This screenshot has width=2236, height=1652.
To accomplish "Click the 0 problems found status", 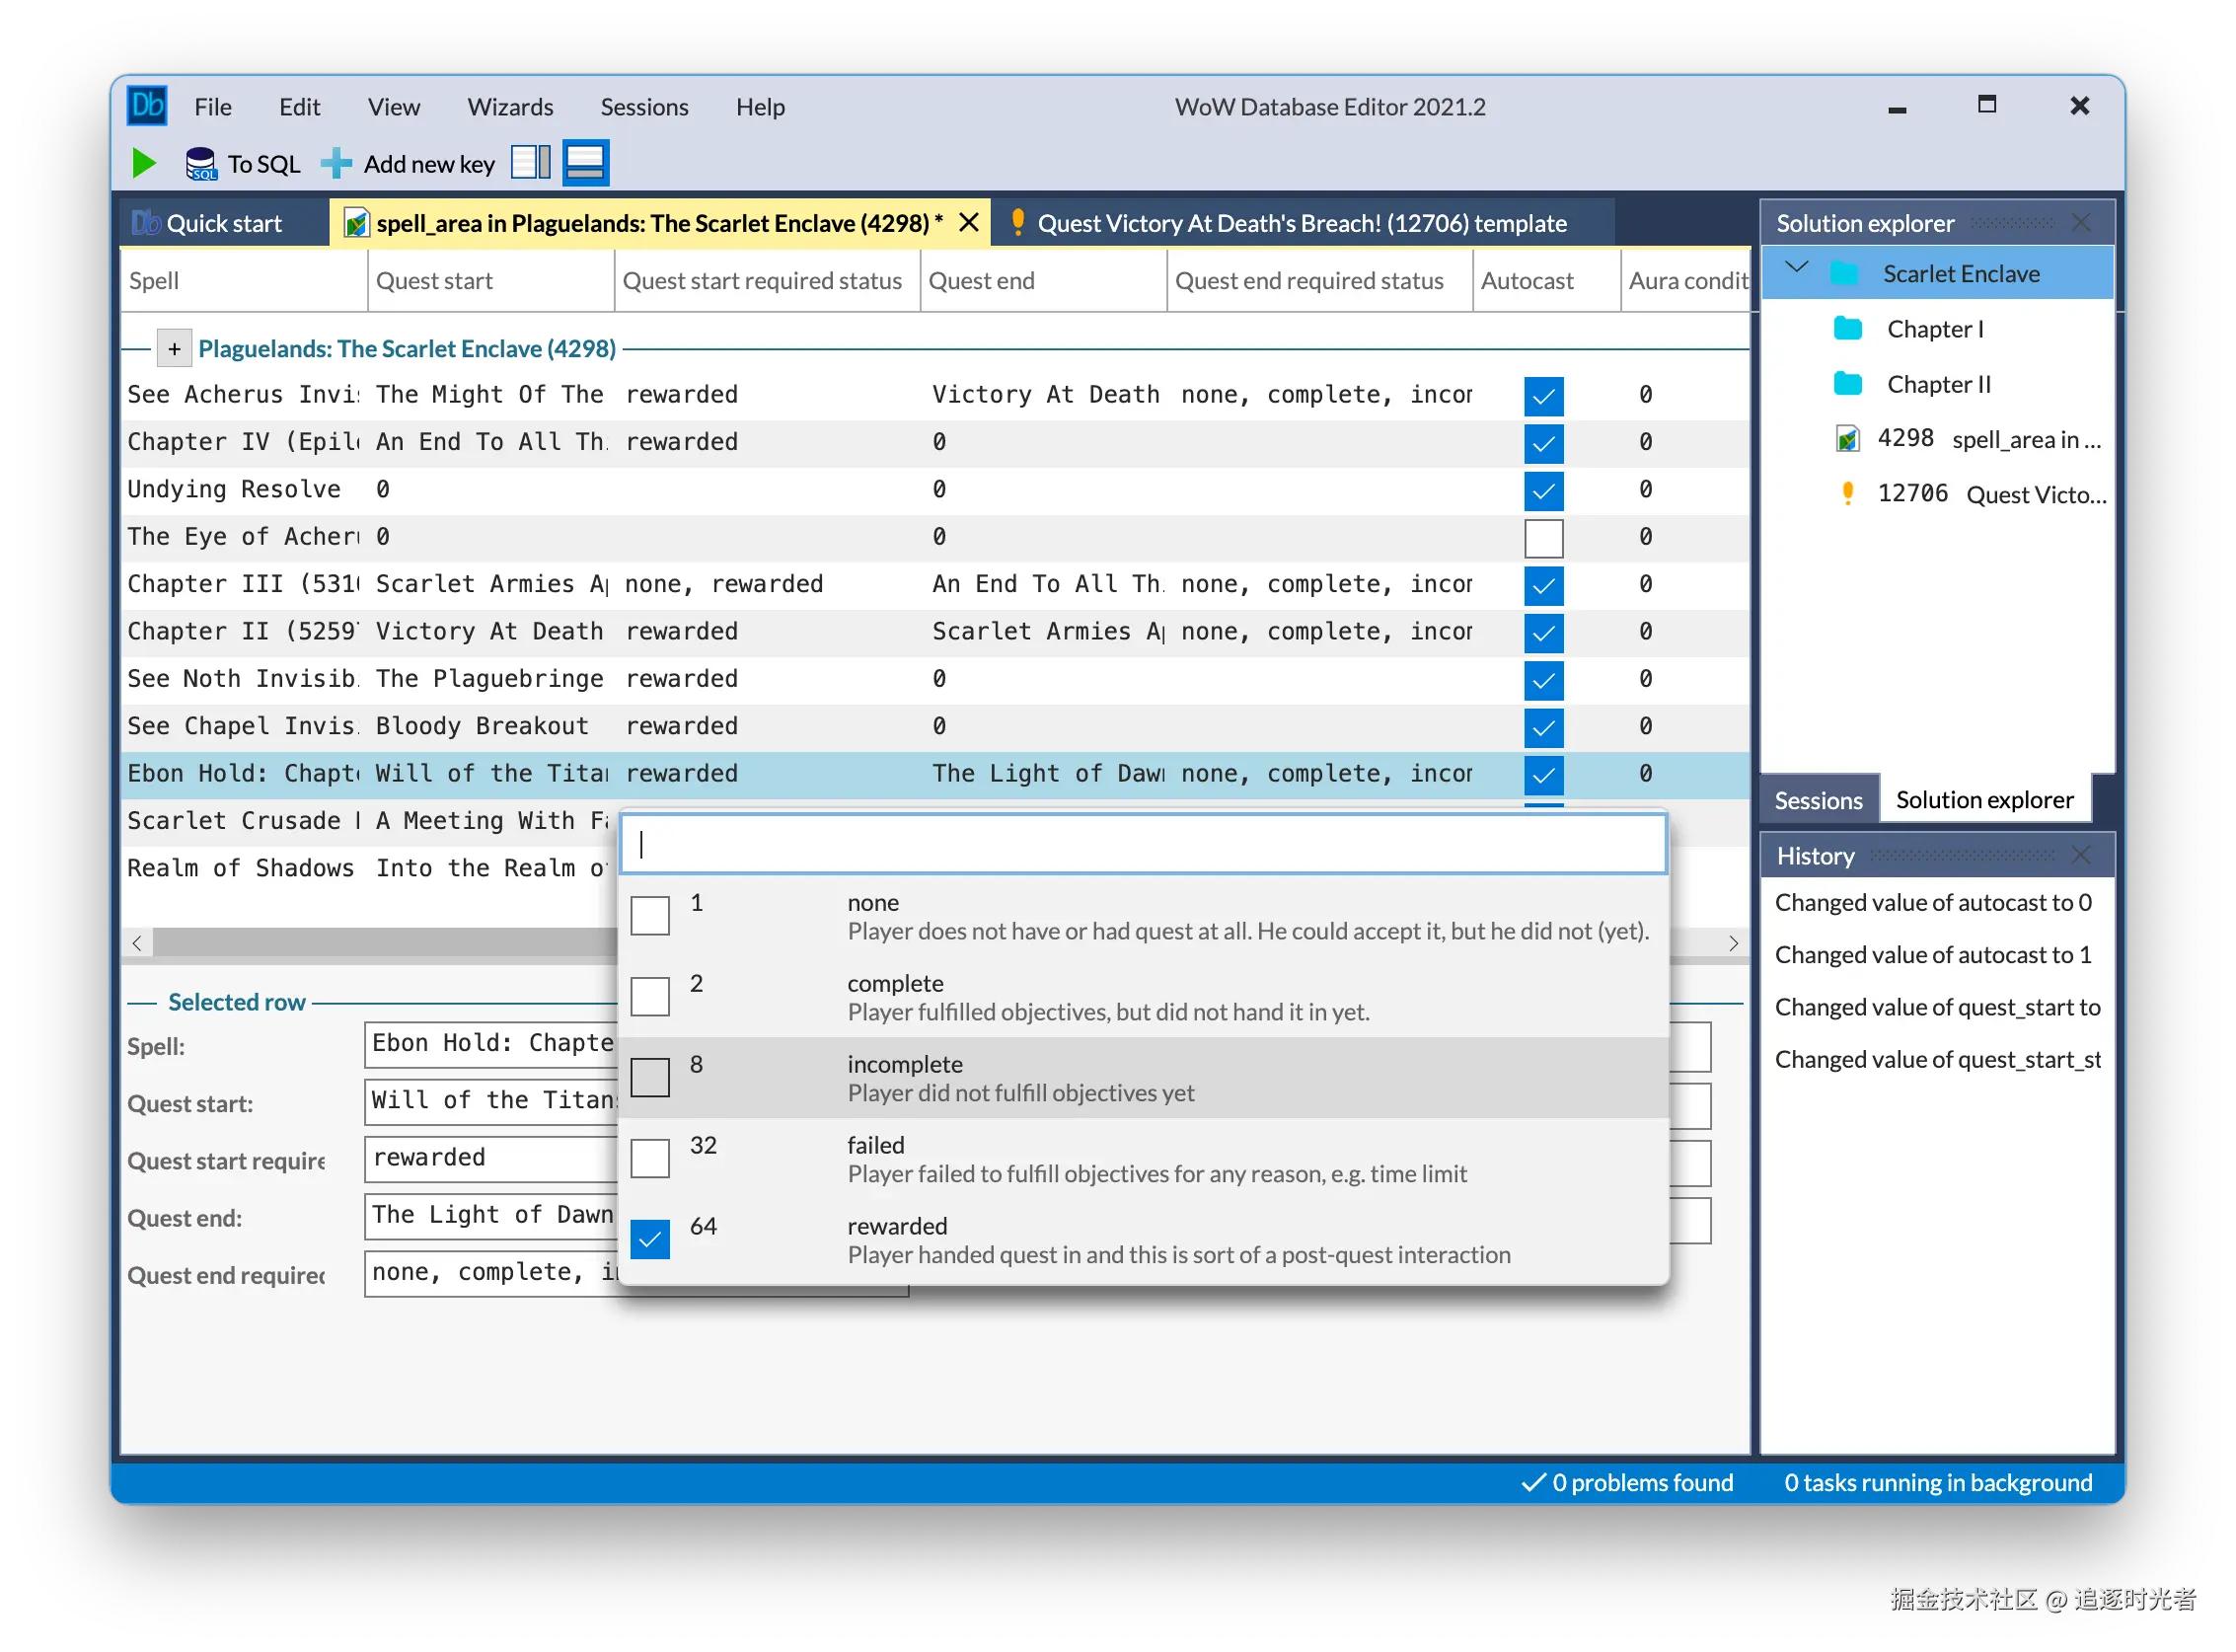I will tap(1627, 1481).
